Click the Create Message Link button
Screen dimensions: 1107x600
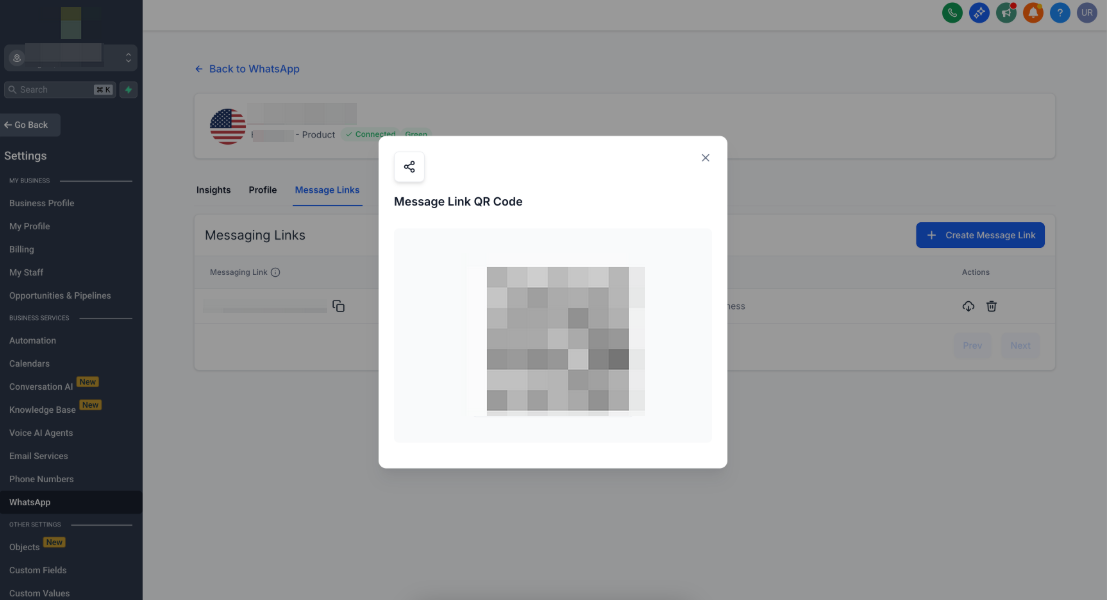tap(980, 235)
